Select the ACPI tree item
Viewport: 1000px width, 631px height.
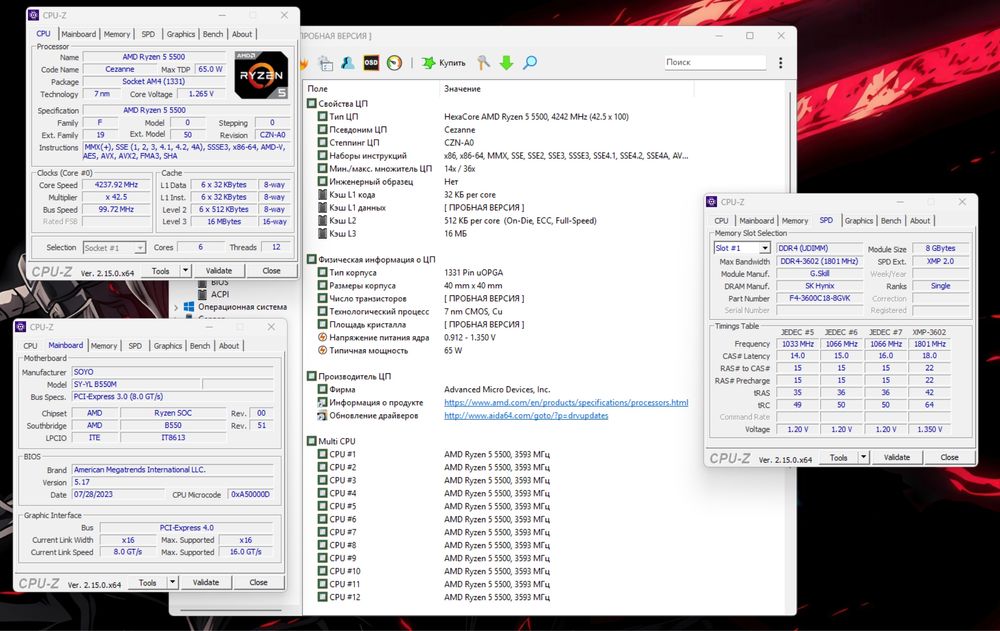pyautogui.click(x=220, y=294)
